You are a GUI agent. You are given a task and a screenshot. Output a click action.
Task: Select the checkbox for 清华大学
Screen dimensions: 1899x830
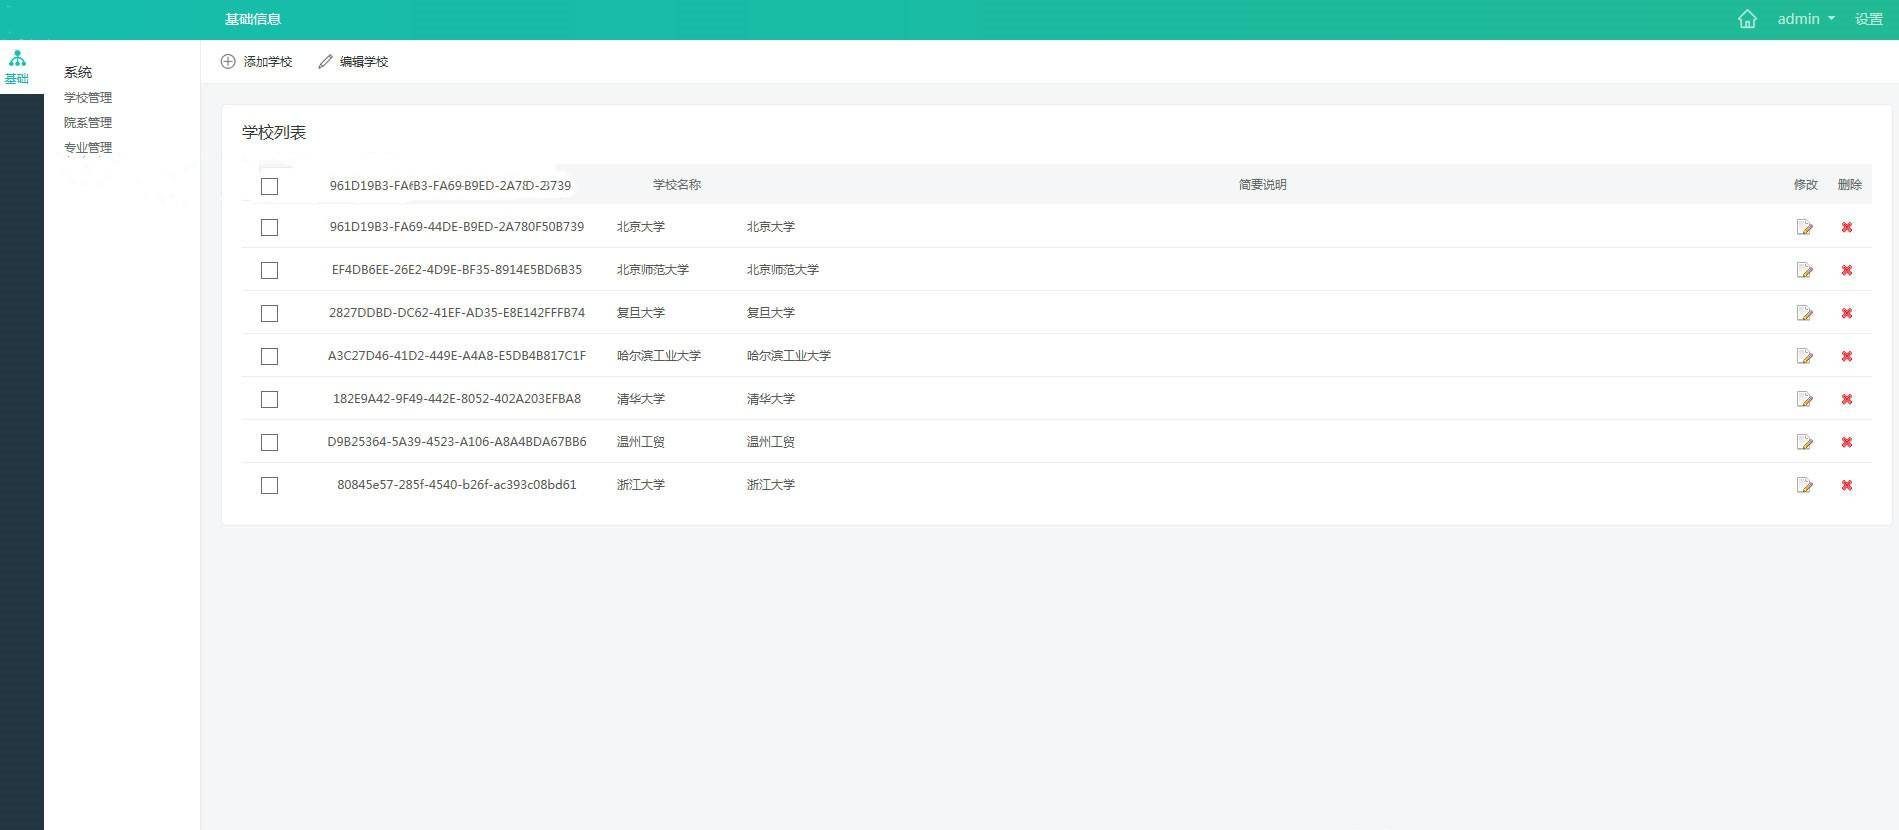click(x=269, y=399)
